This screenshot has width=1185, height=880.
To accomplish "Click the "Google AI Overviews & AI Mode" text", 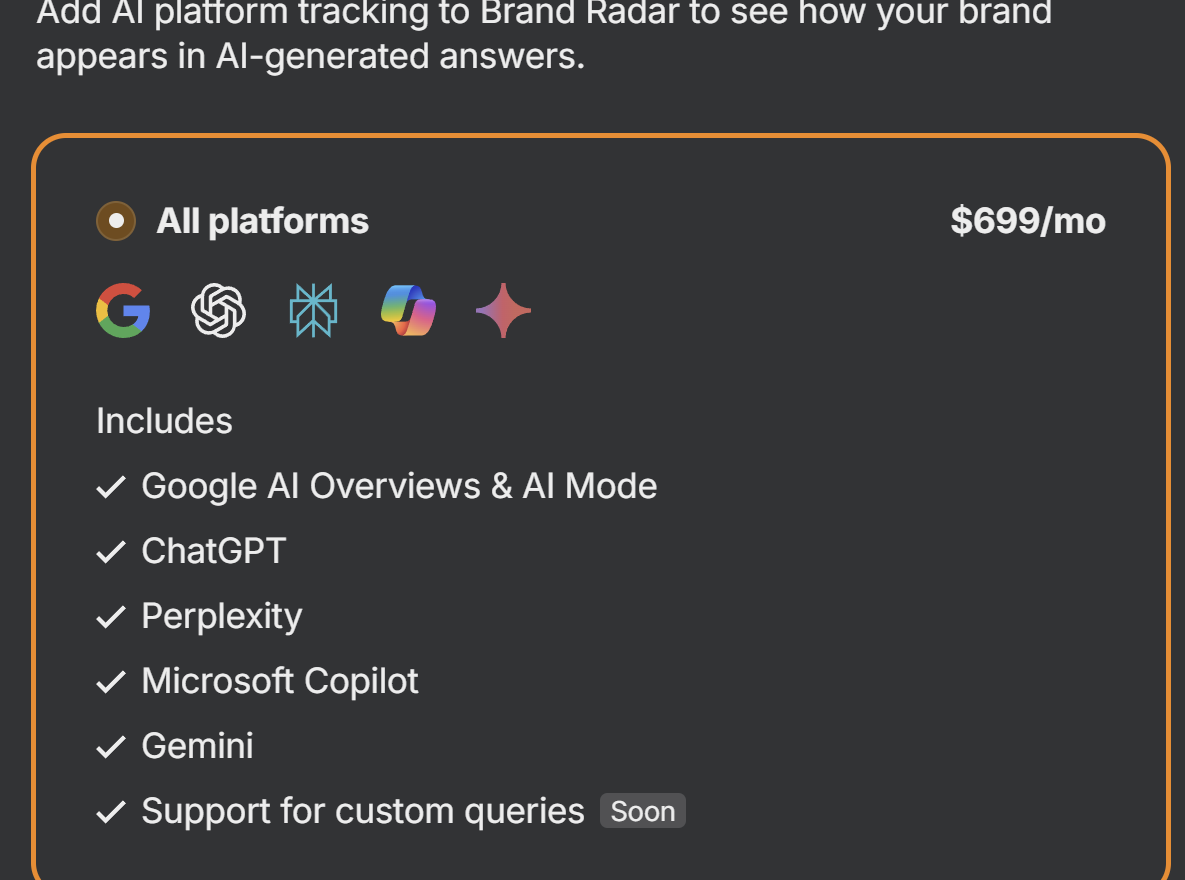I will [x=399, y=486].
